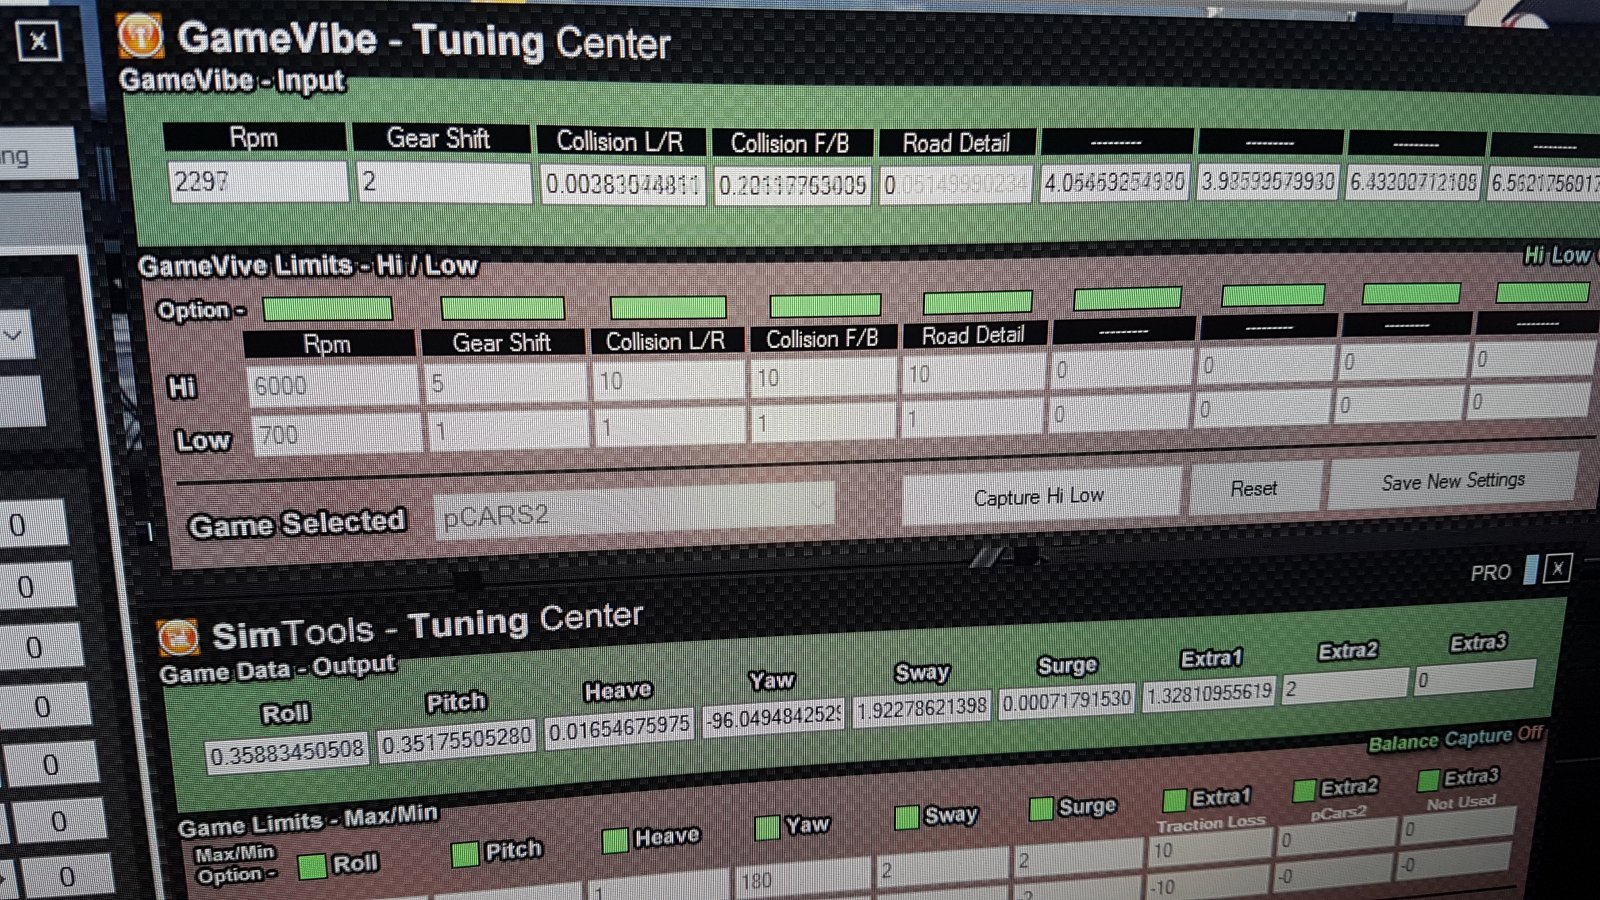Toggle the Collision F/B option green box
The width and height of the screenshot is (1600, 900).
(x=825, y=304)
